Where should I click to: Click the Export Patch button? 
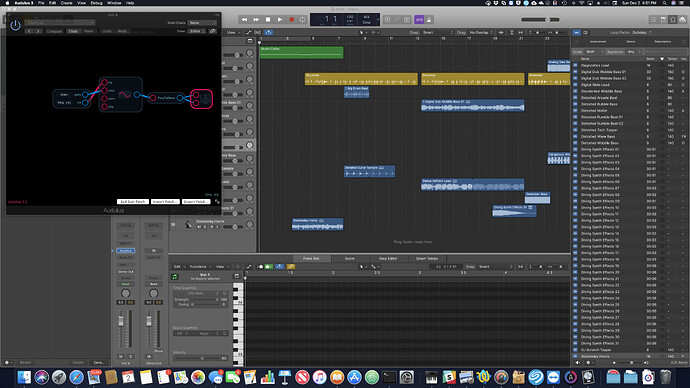click(196, 201)
